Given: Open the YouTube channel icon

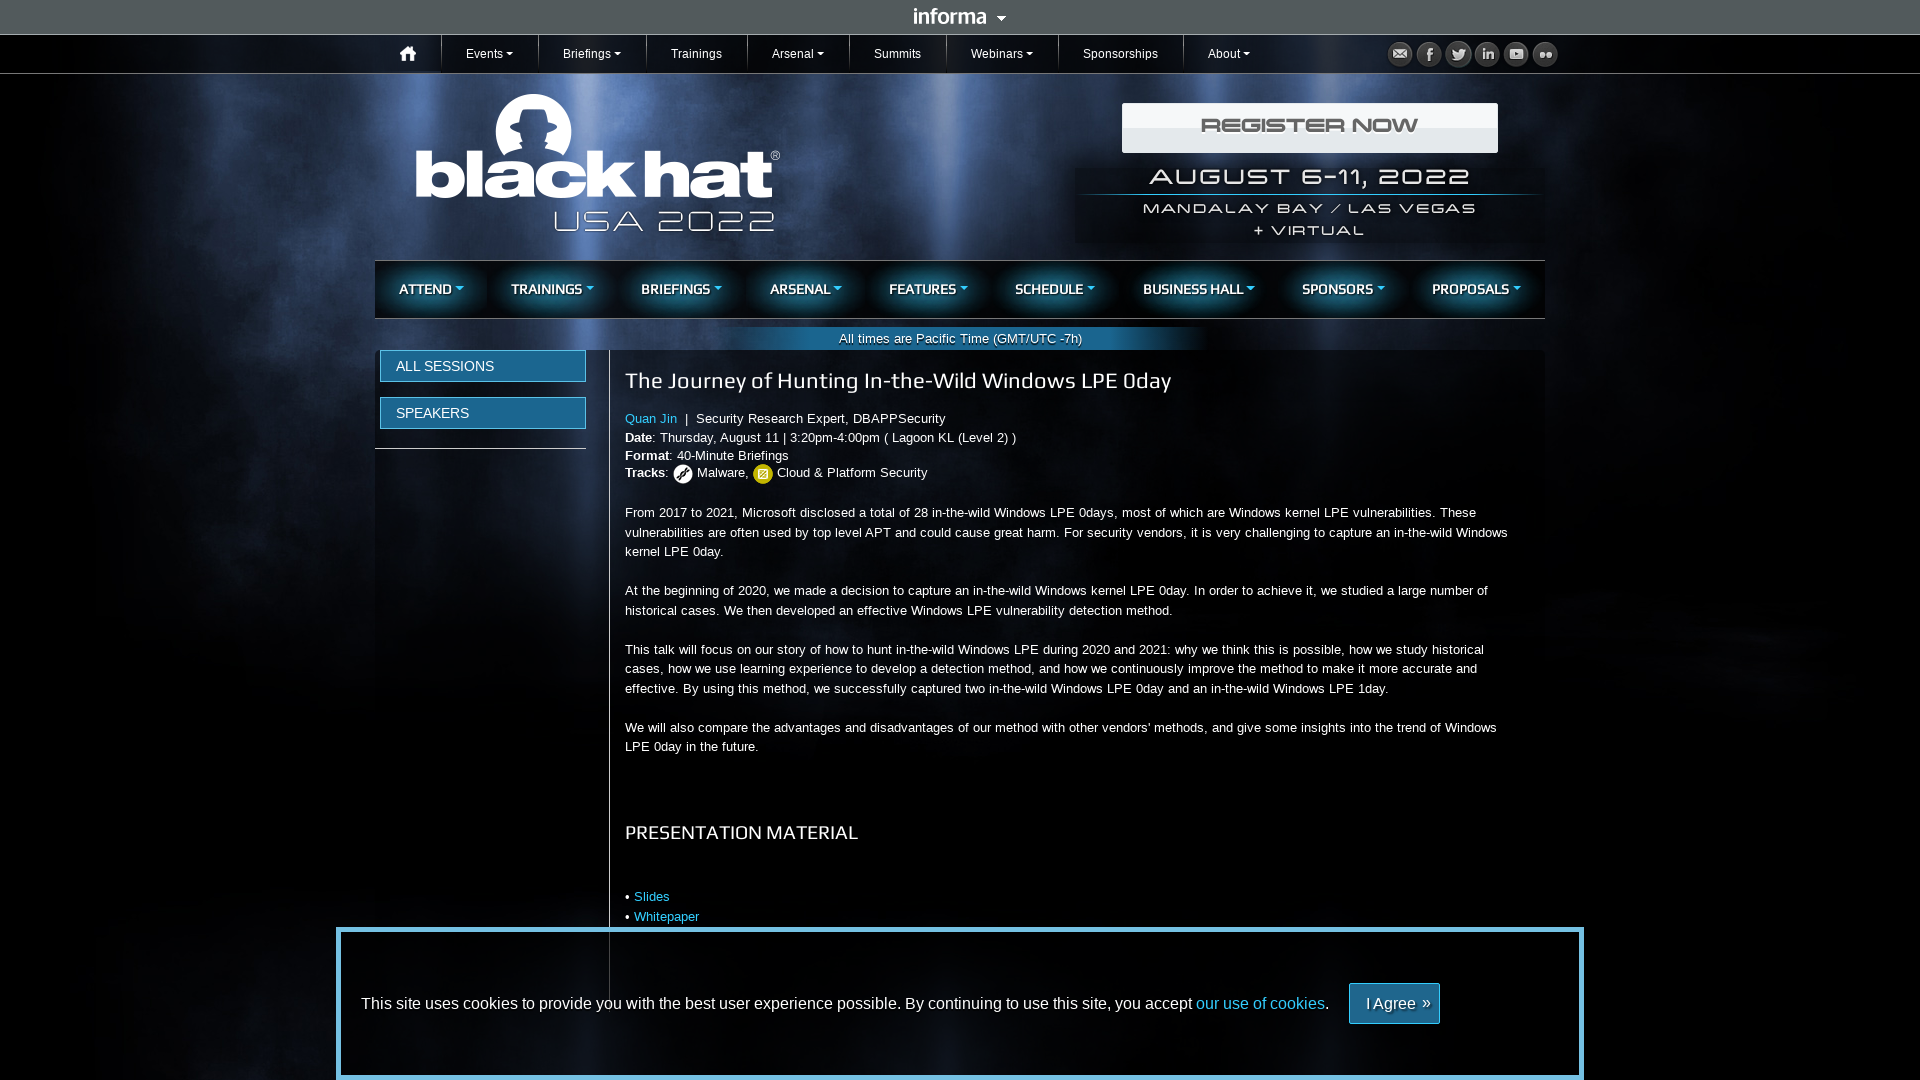Looking at the screenshot, I should [x=1516, y=54].
